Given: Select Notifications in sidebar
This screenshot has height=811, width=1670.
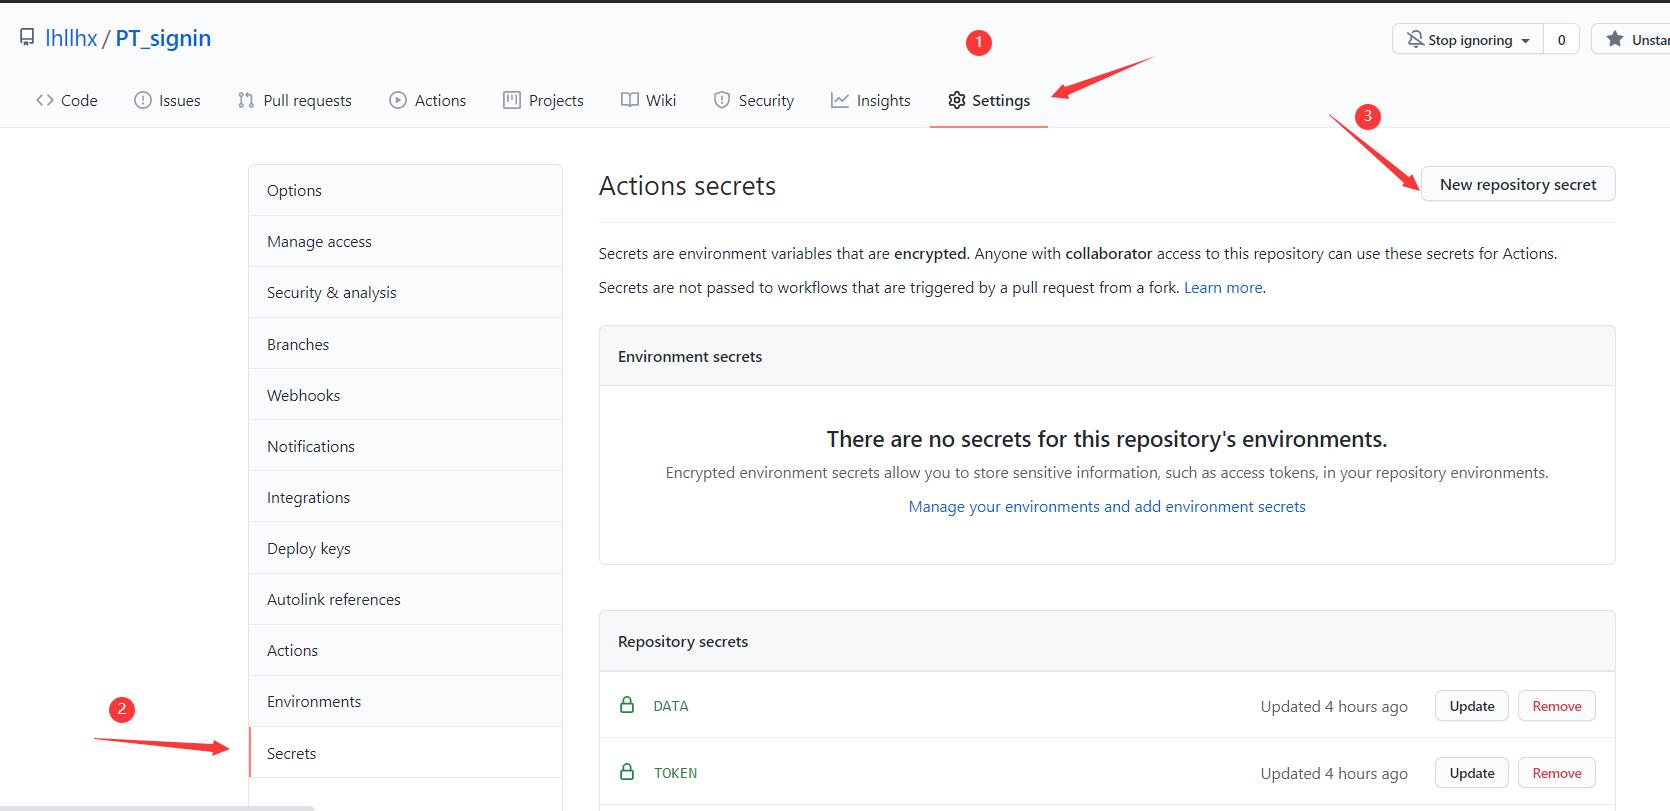Looking at the screenshot, I should tap(405, 446).
